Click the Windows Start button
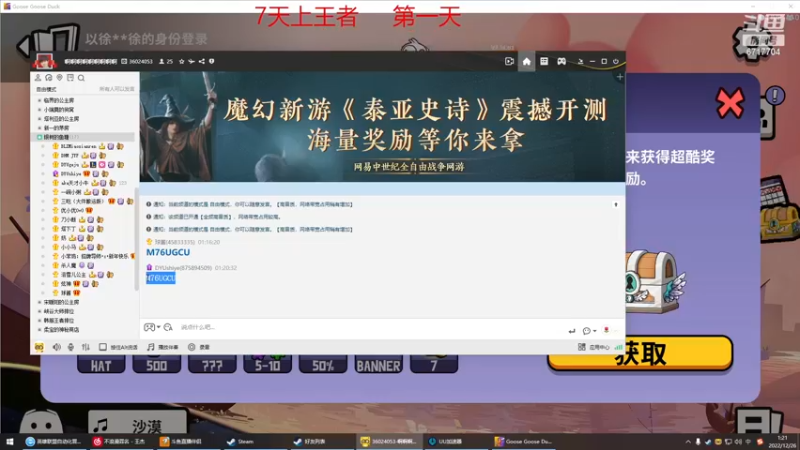 (x=10, y=441)
